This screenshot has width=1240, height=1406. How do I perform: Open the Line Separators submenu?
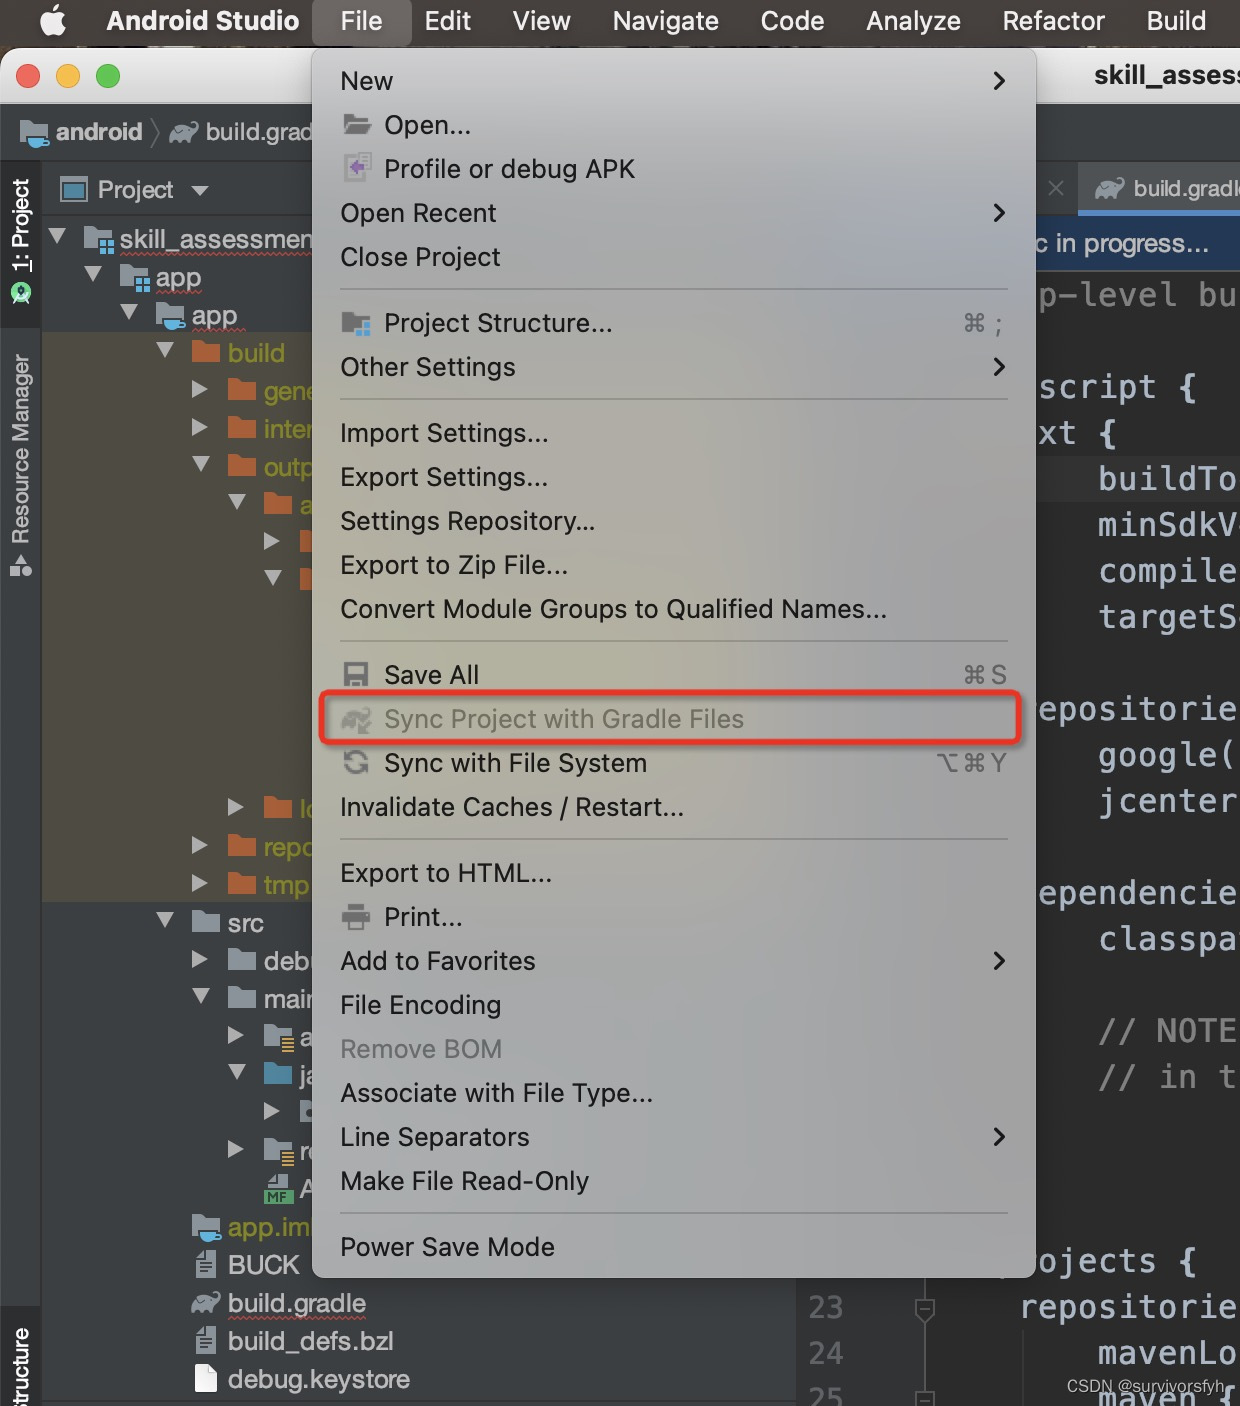(x=673, y=1137)
